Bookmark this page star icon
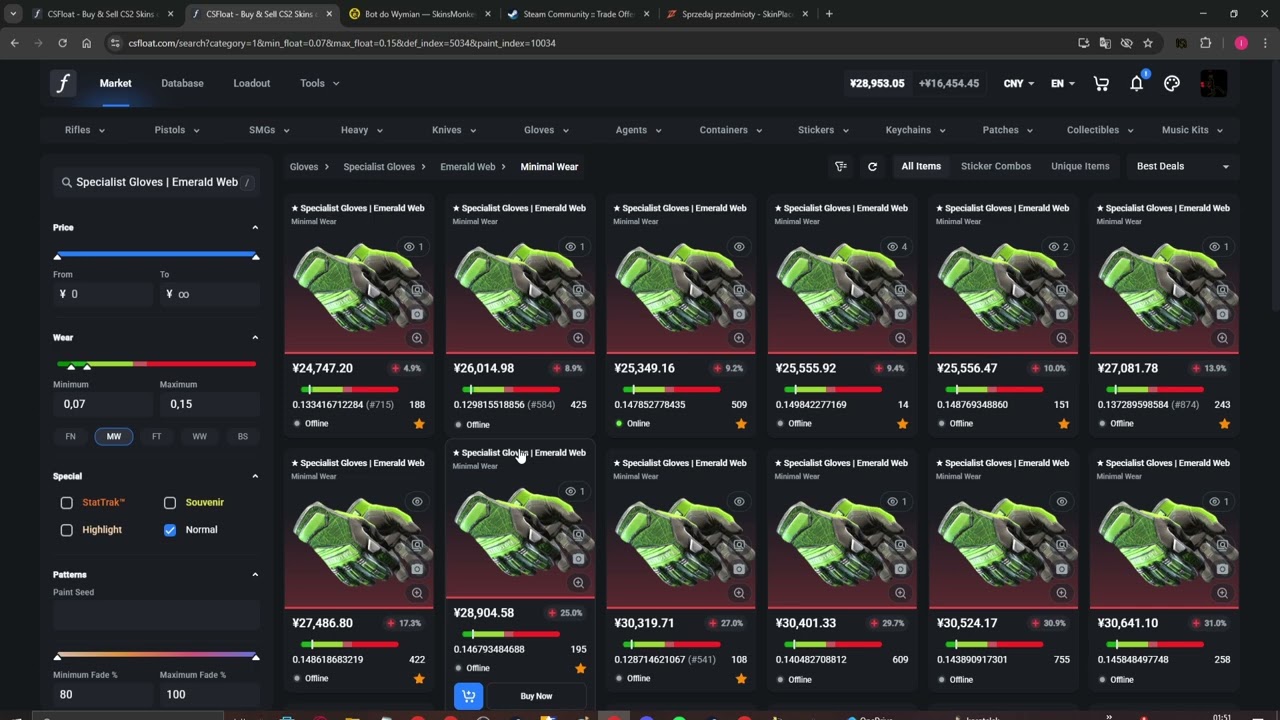 click(1148, 43)
